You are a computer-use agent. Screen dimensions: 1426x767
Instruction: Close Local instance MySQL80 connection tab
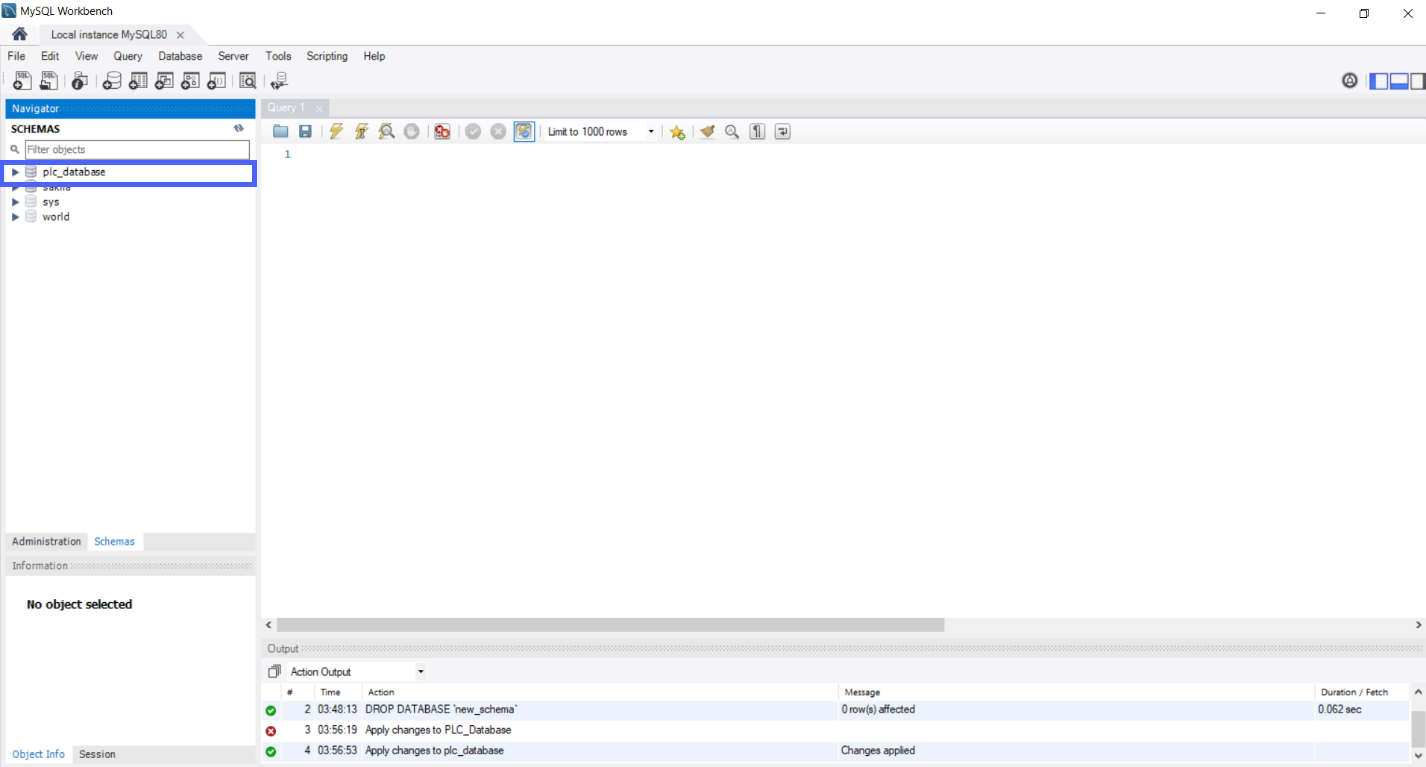point(180,35)
